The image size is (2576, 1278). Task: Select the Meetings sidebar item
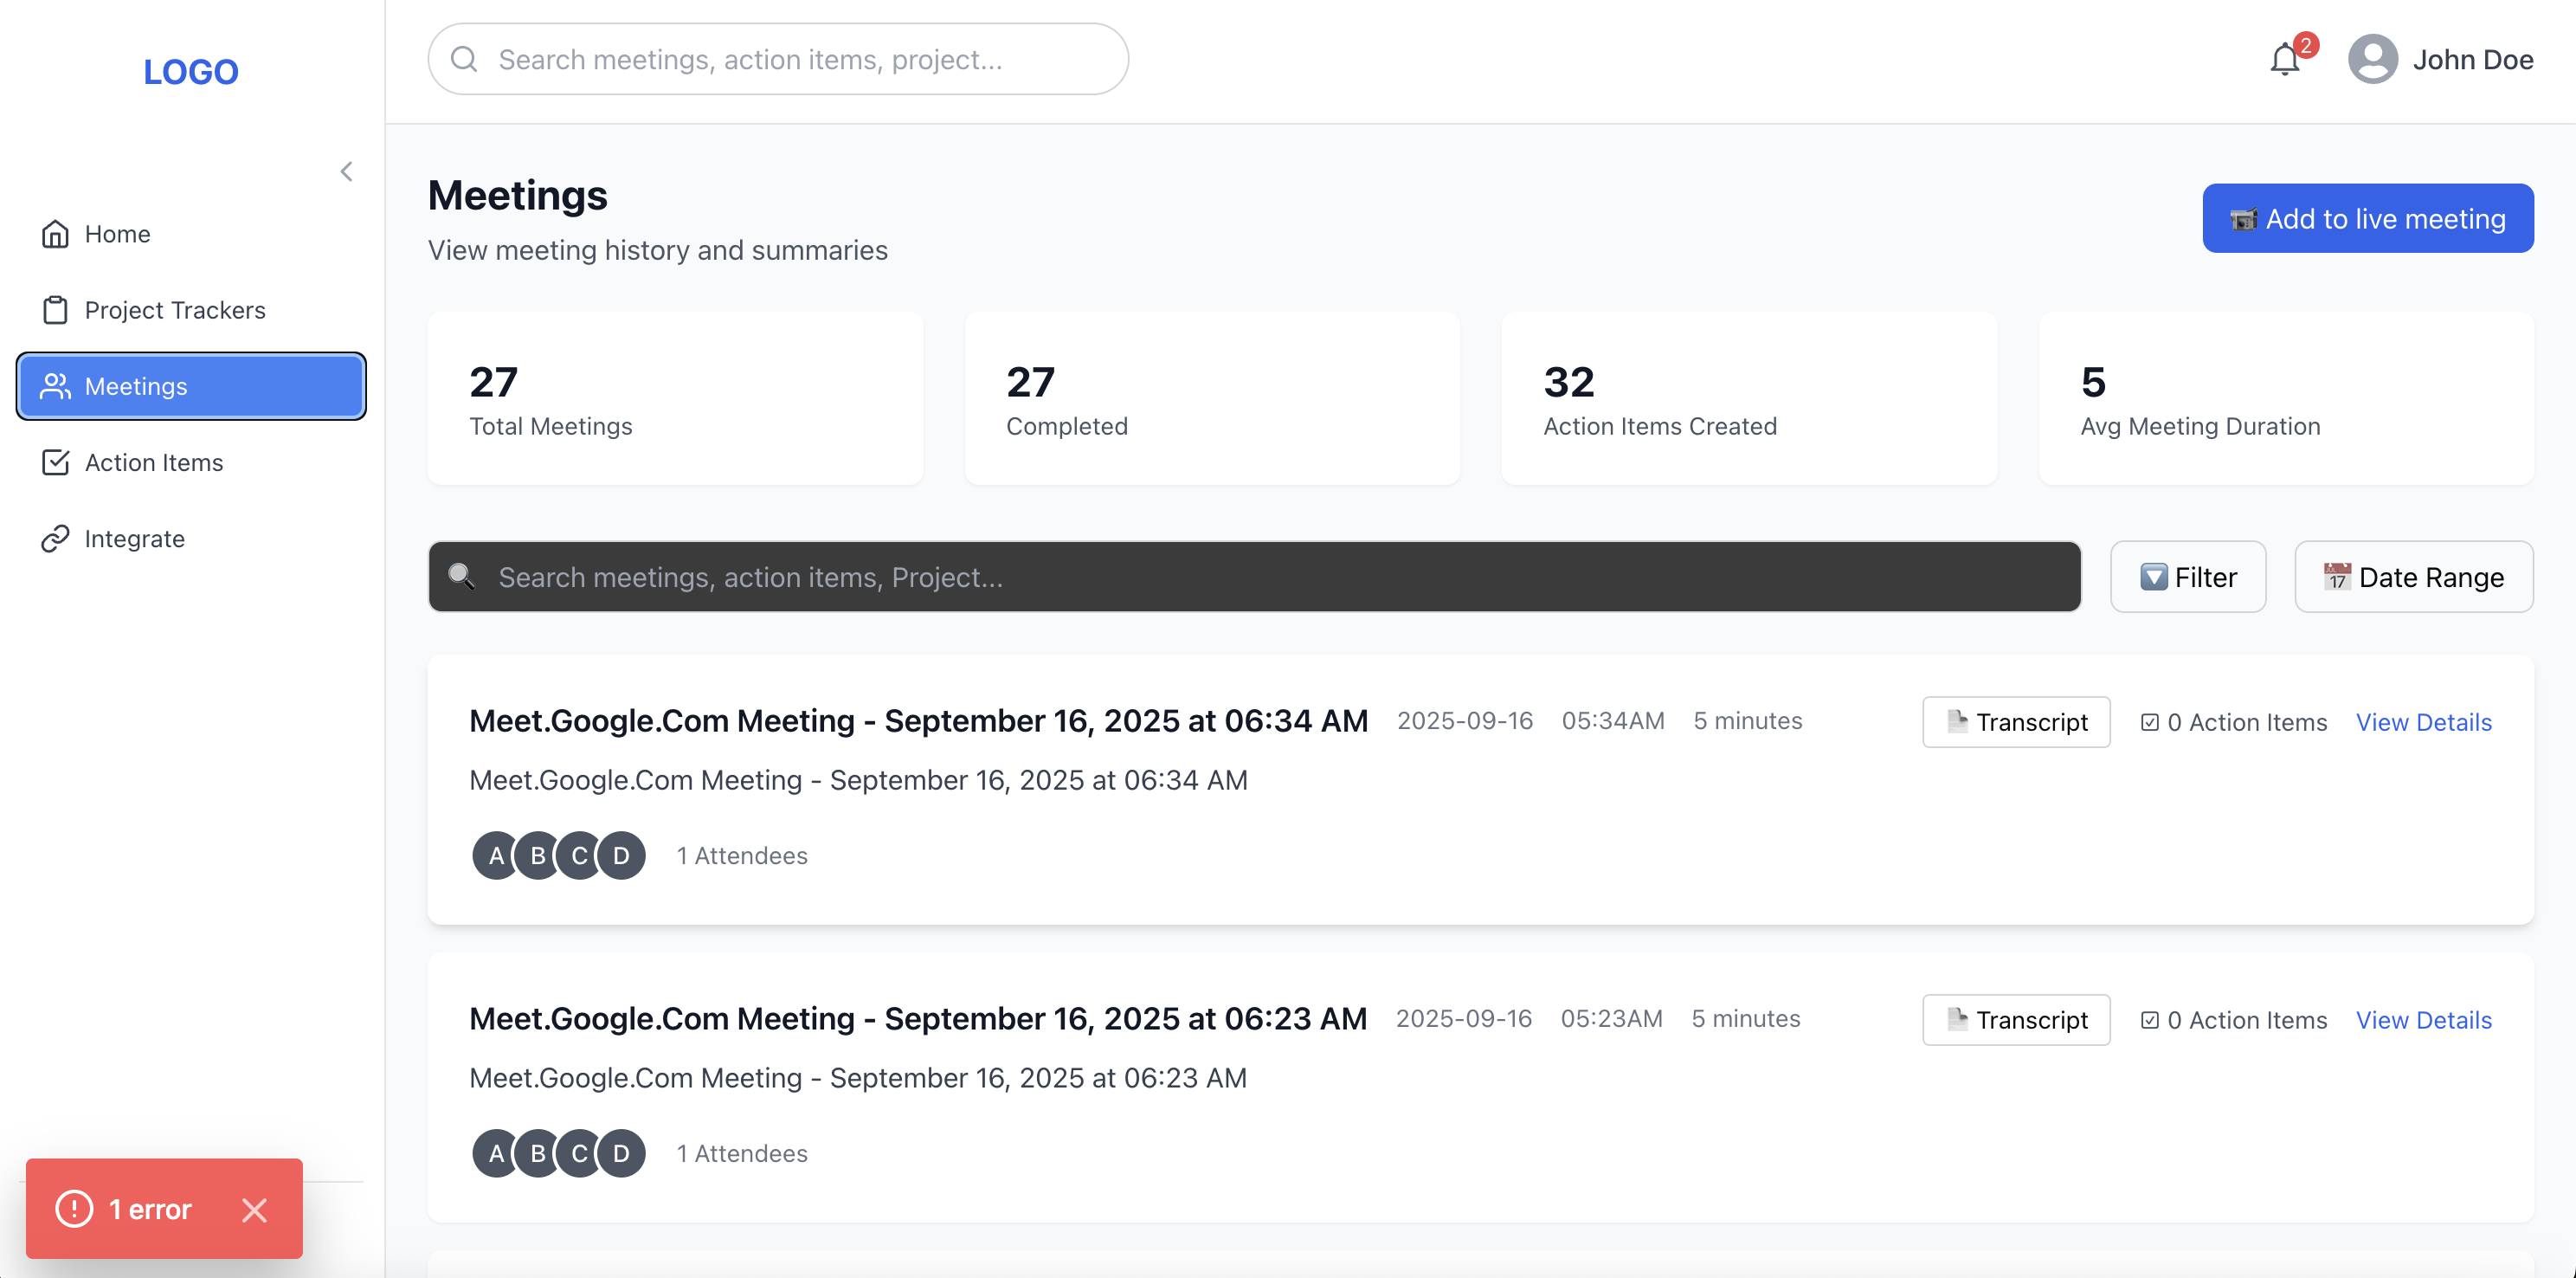pos(191,386)
